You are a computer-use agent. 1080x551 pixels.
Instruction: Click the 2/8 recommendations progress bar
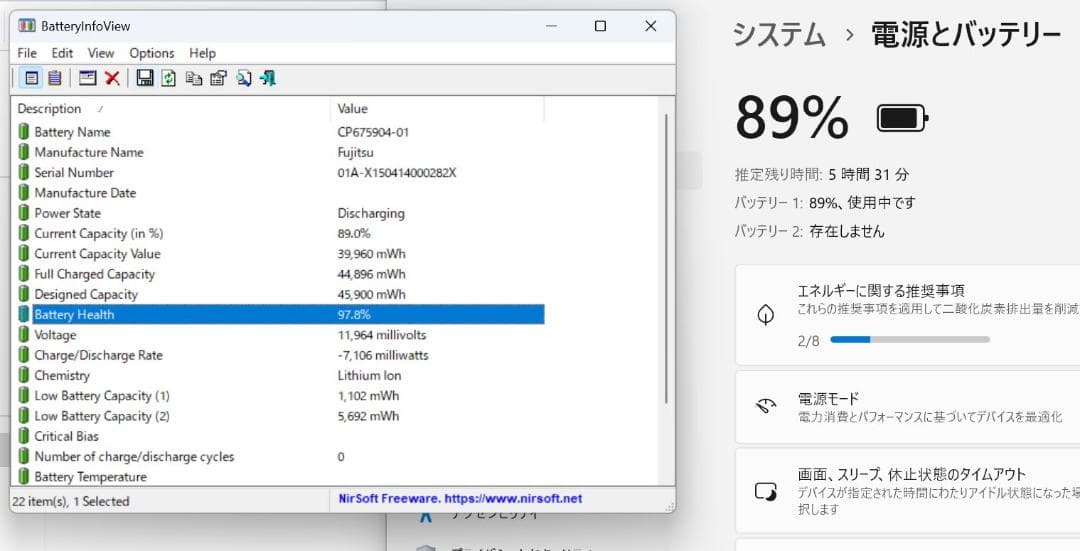pyautogui.click(x=910, y=340)
